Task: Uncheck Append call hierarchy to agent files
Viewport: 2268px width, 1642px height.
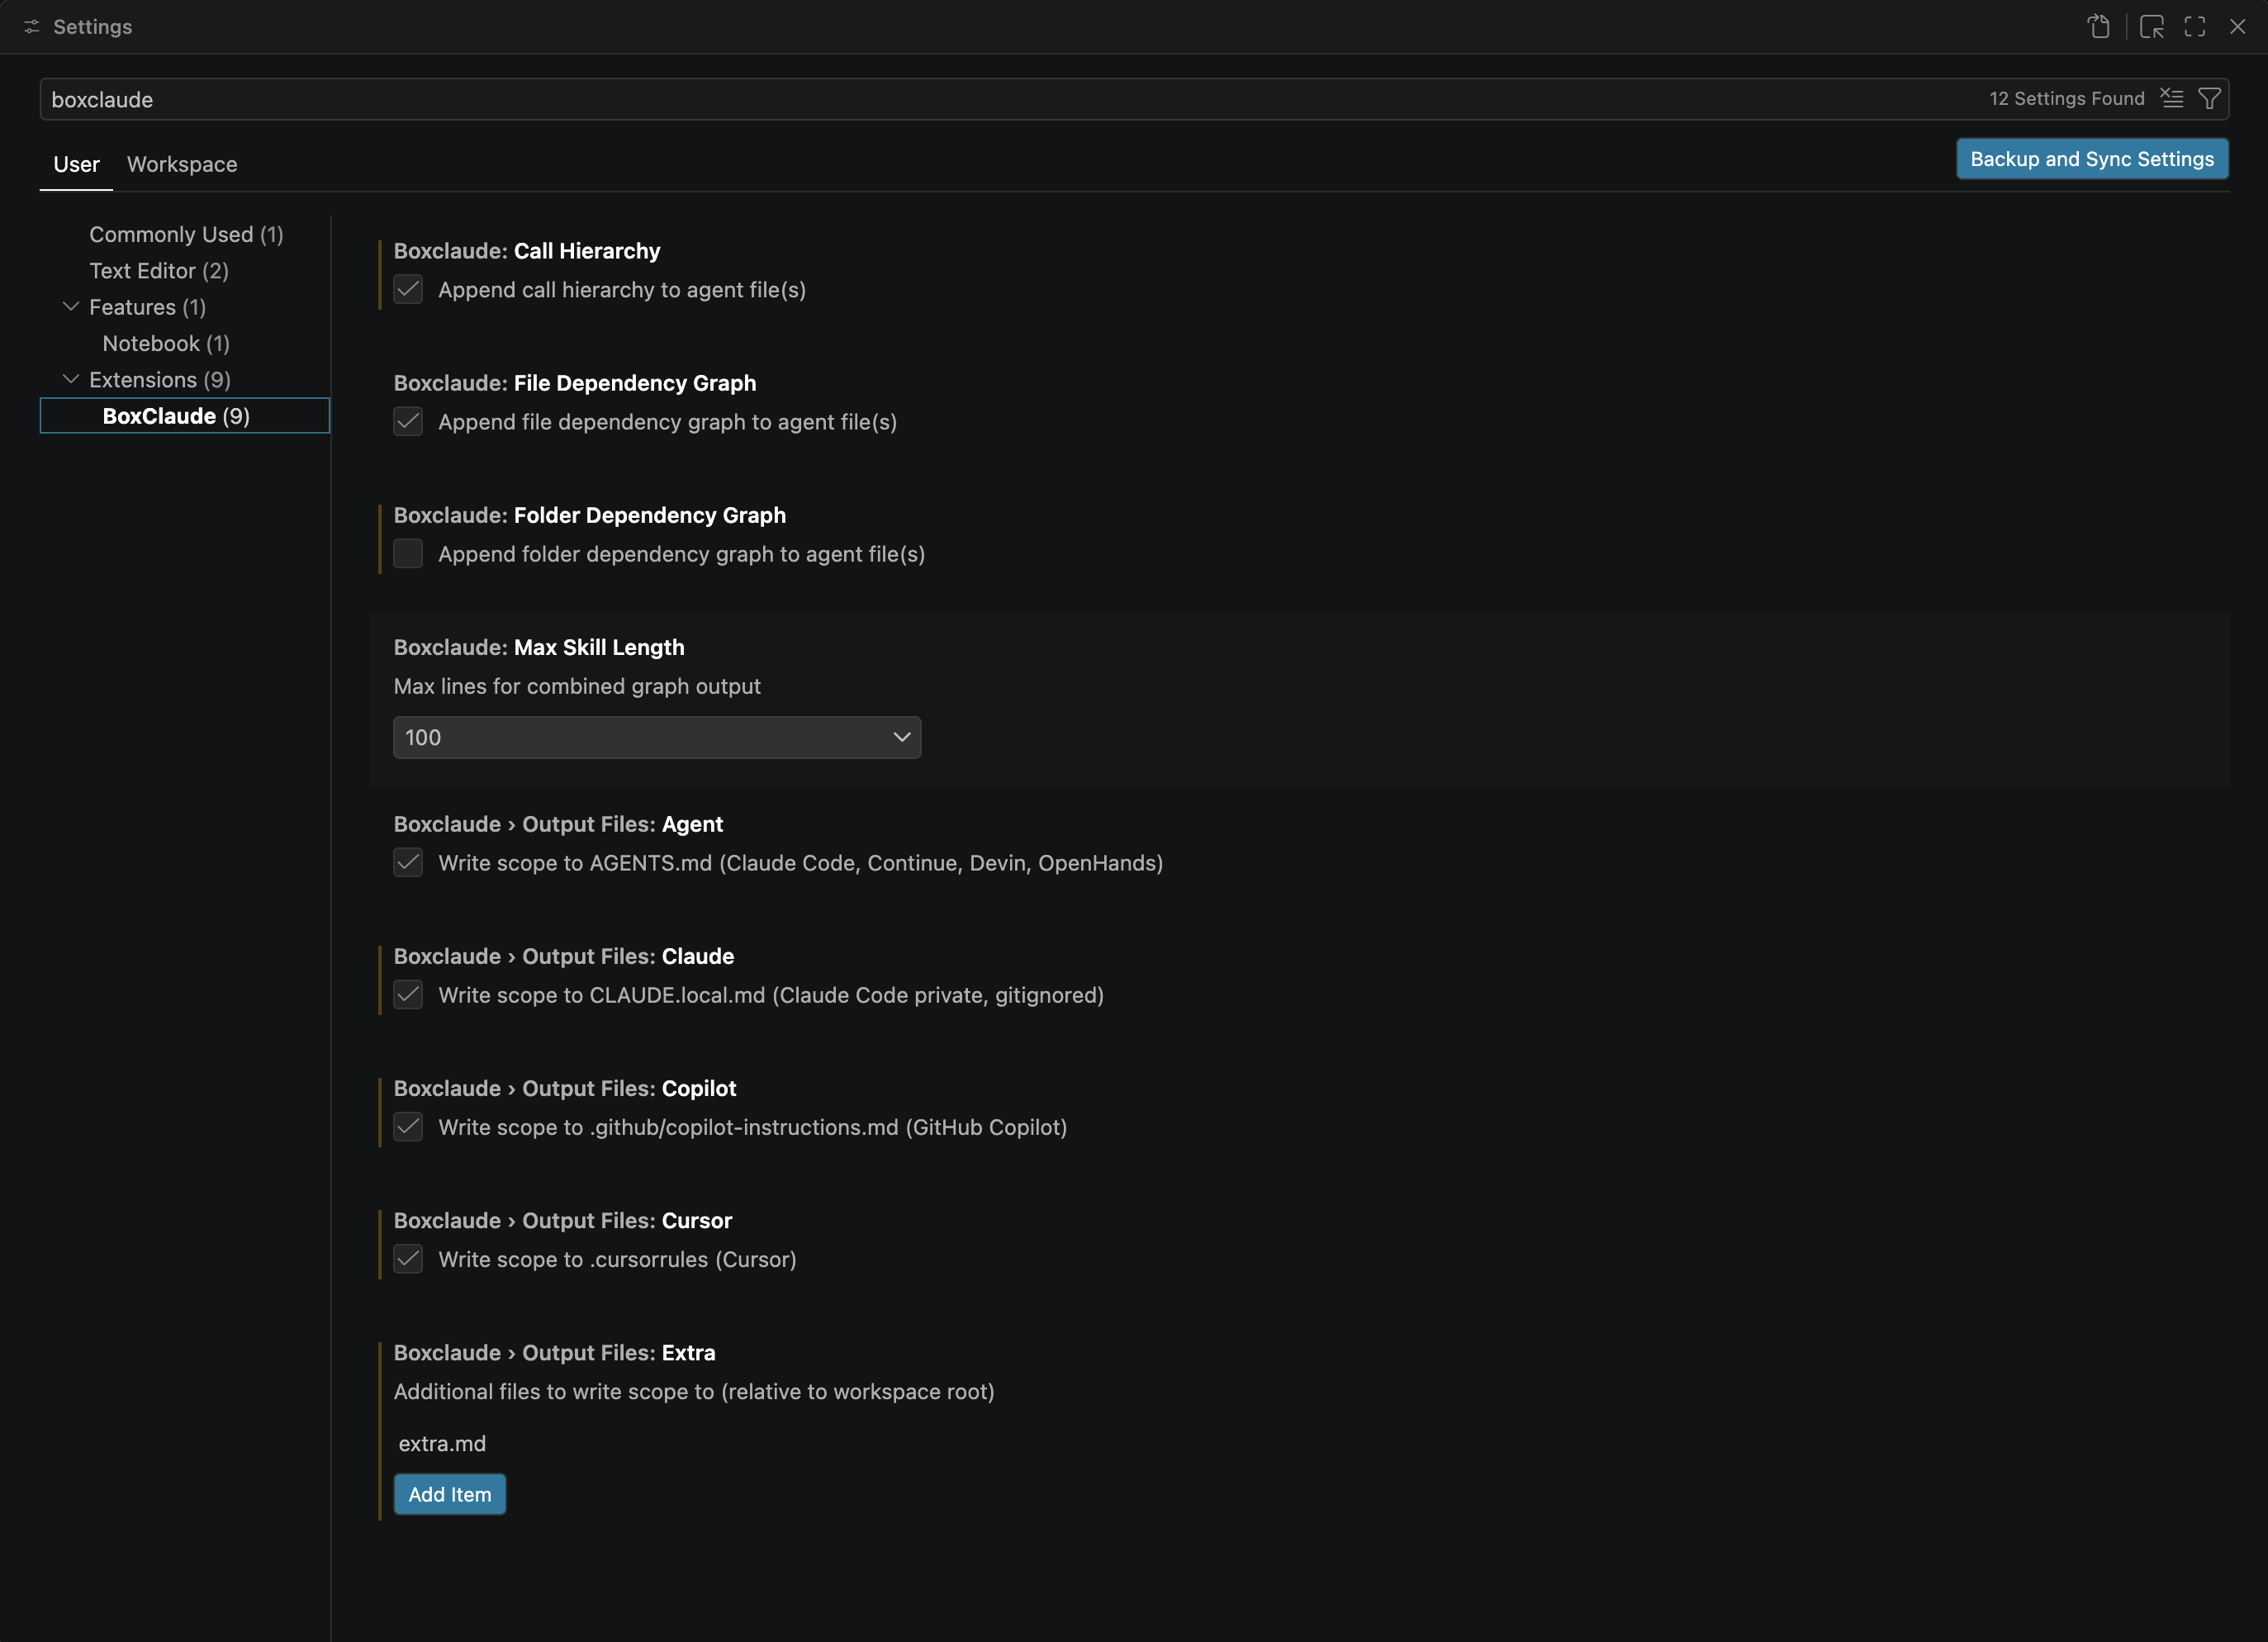Action: click(408, 290)
